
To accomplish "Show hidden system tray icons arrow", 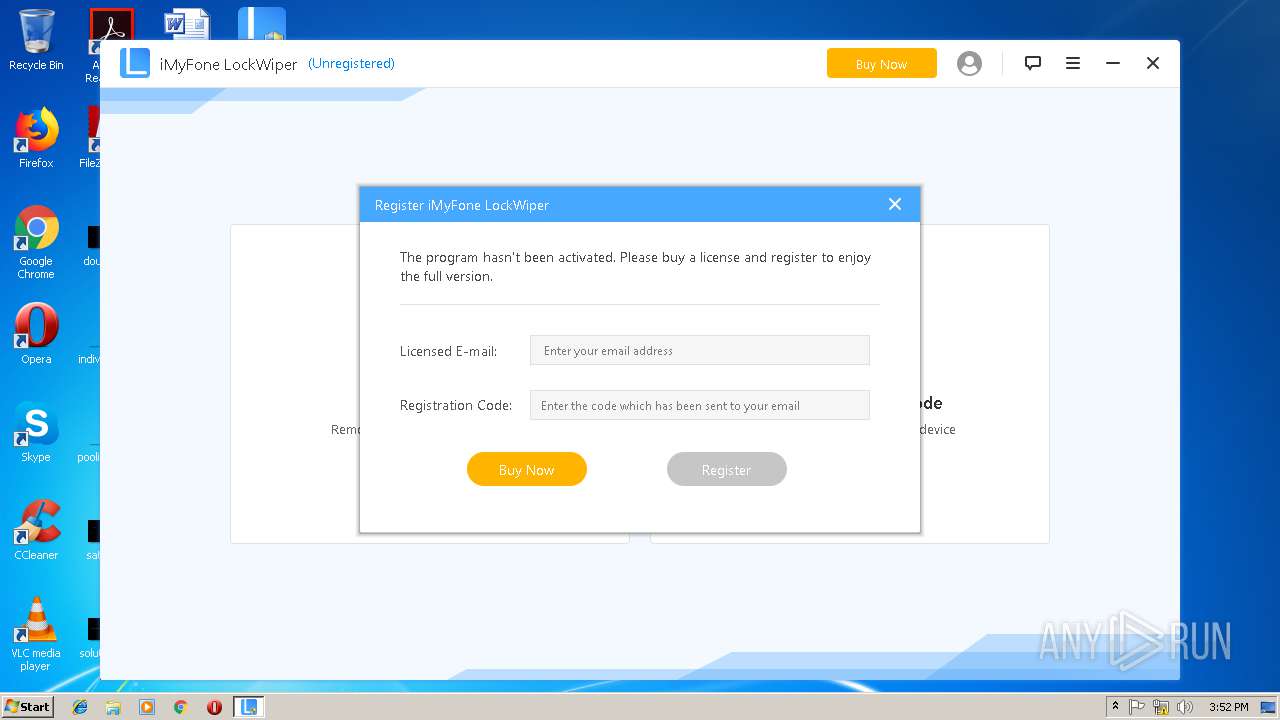I will pyautogui.click(x=1115, y=707).
